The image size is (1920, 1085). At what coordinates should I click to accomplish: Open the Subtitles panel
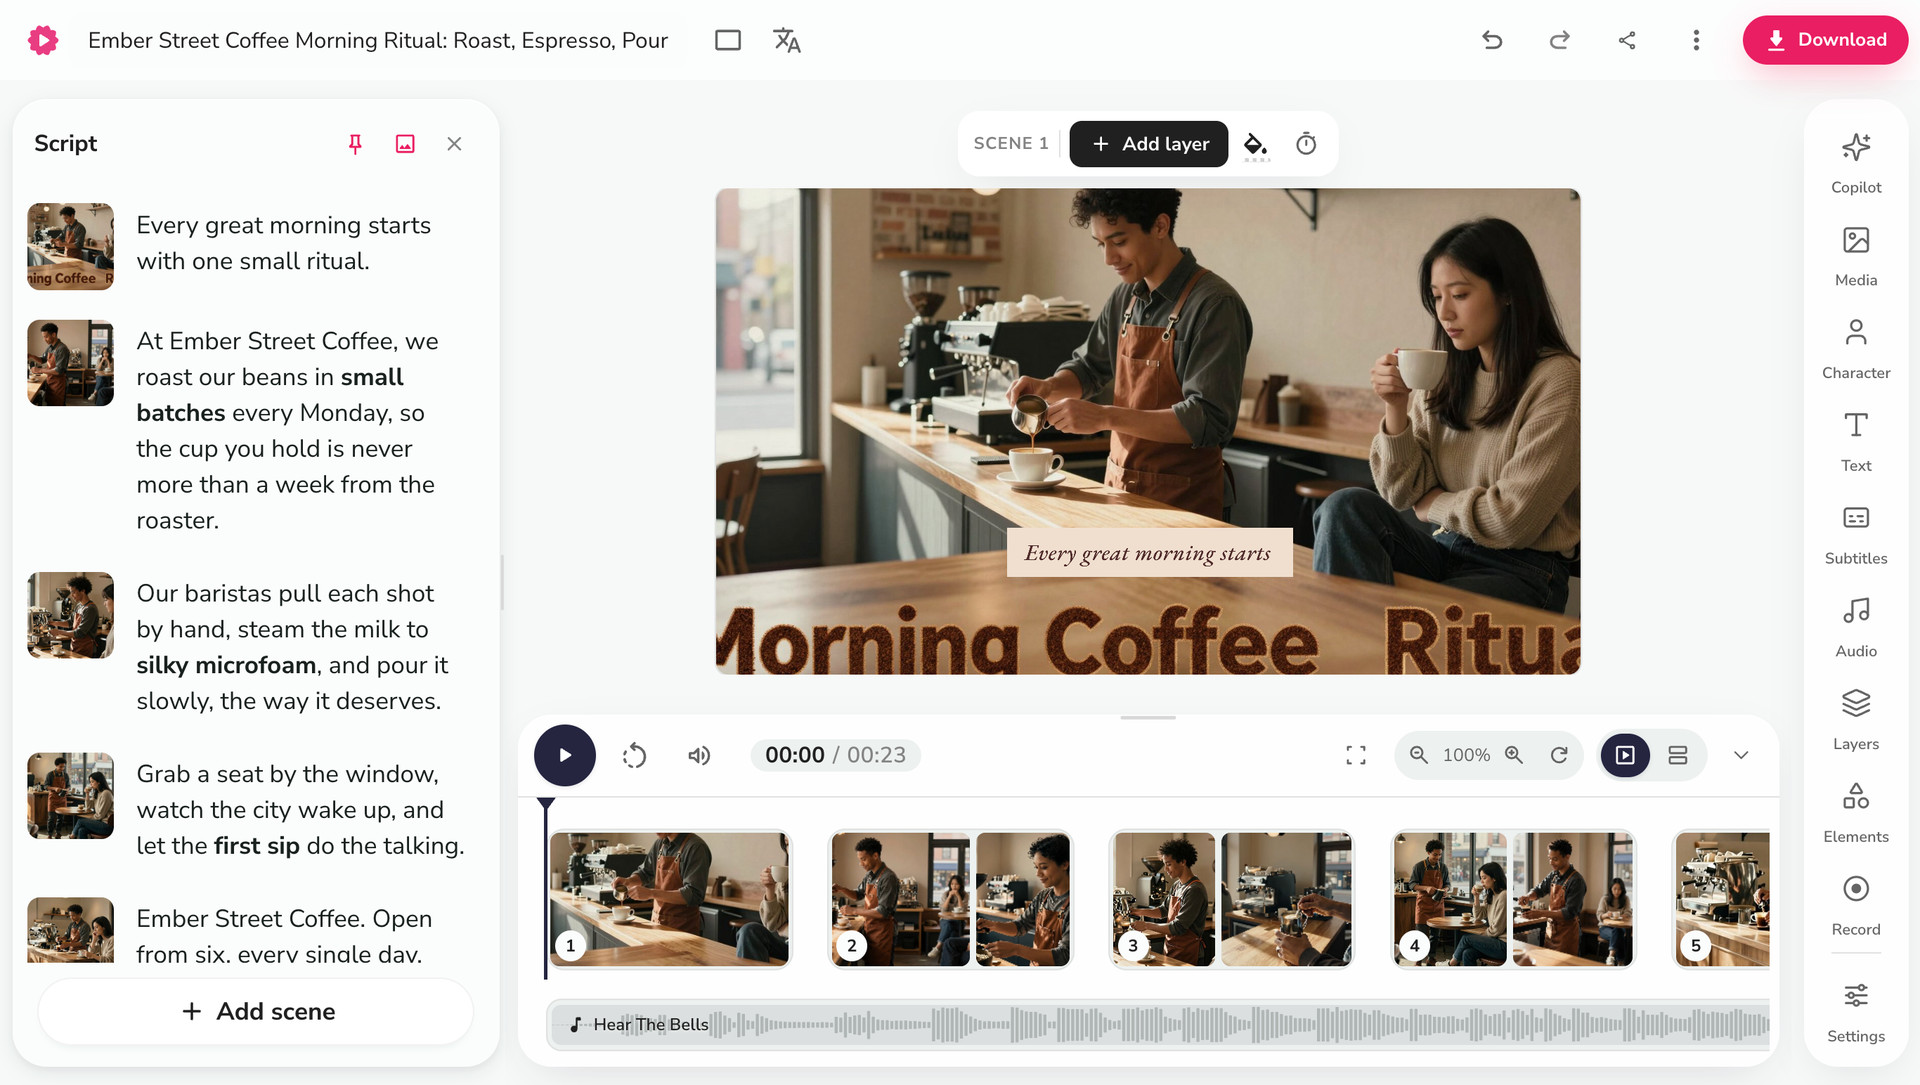[1856, 535]
